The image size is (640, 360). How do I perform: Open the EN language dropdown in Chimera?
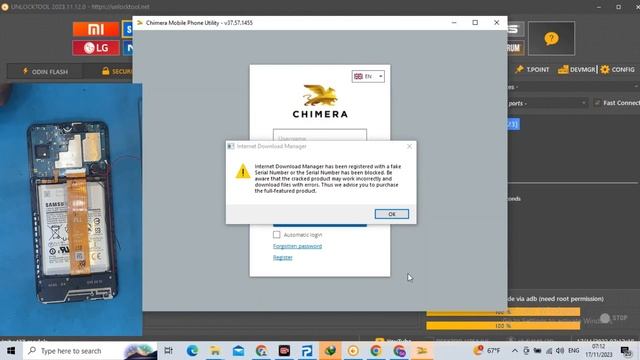point(368,76)
